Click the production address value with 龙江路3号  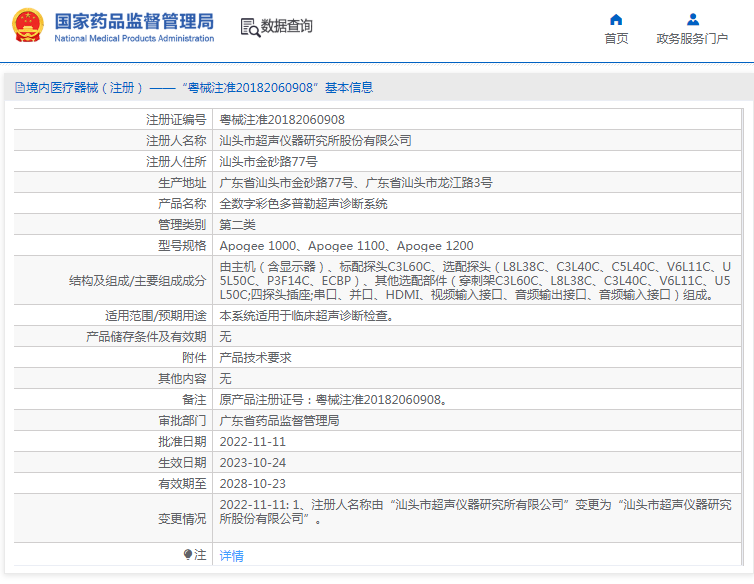[x=356, y=183]
